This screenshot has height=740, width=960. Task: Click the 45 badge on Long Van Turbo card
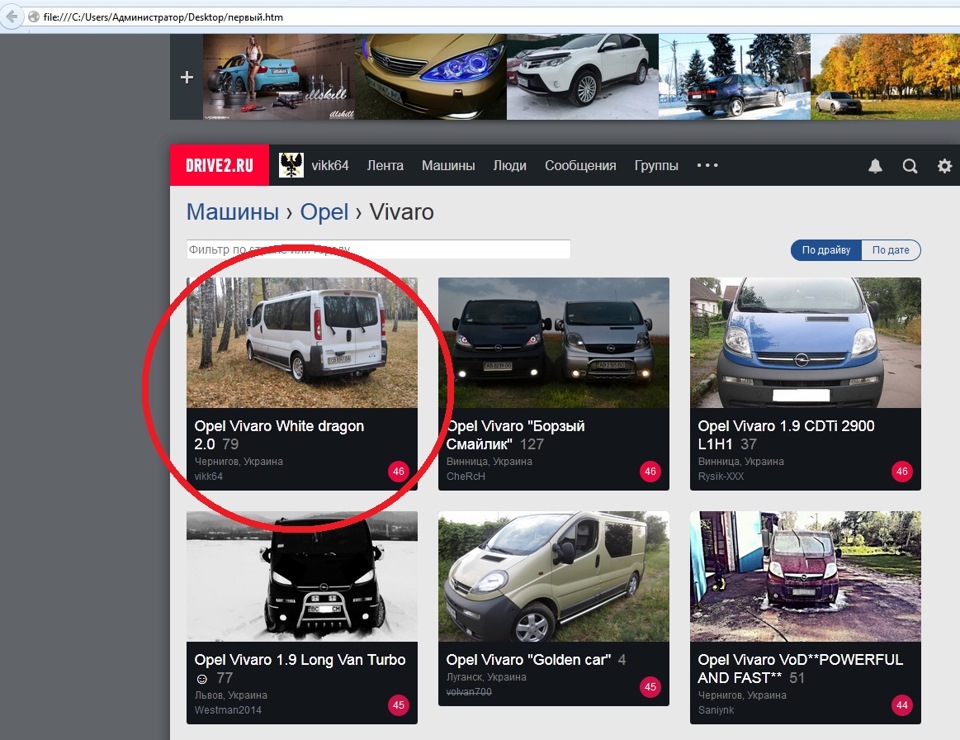tap(399, 705)
